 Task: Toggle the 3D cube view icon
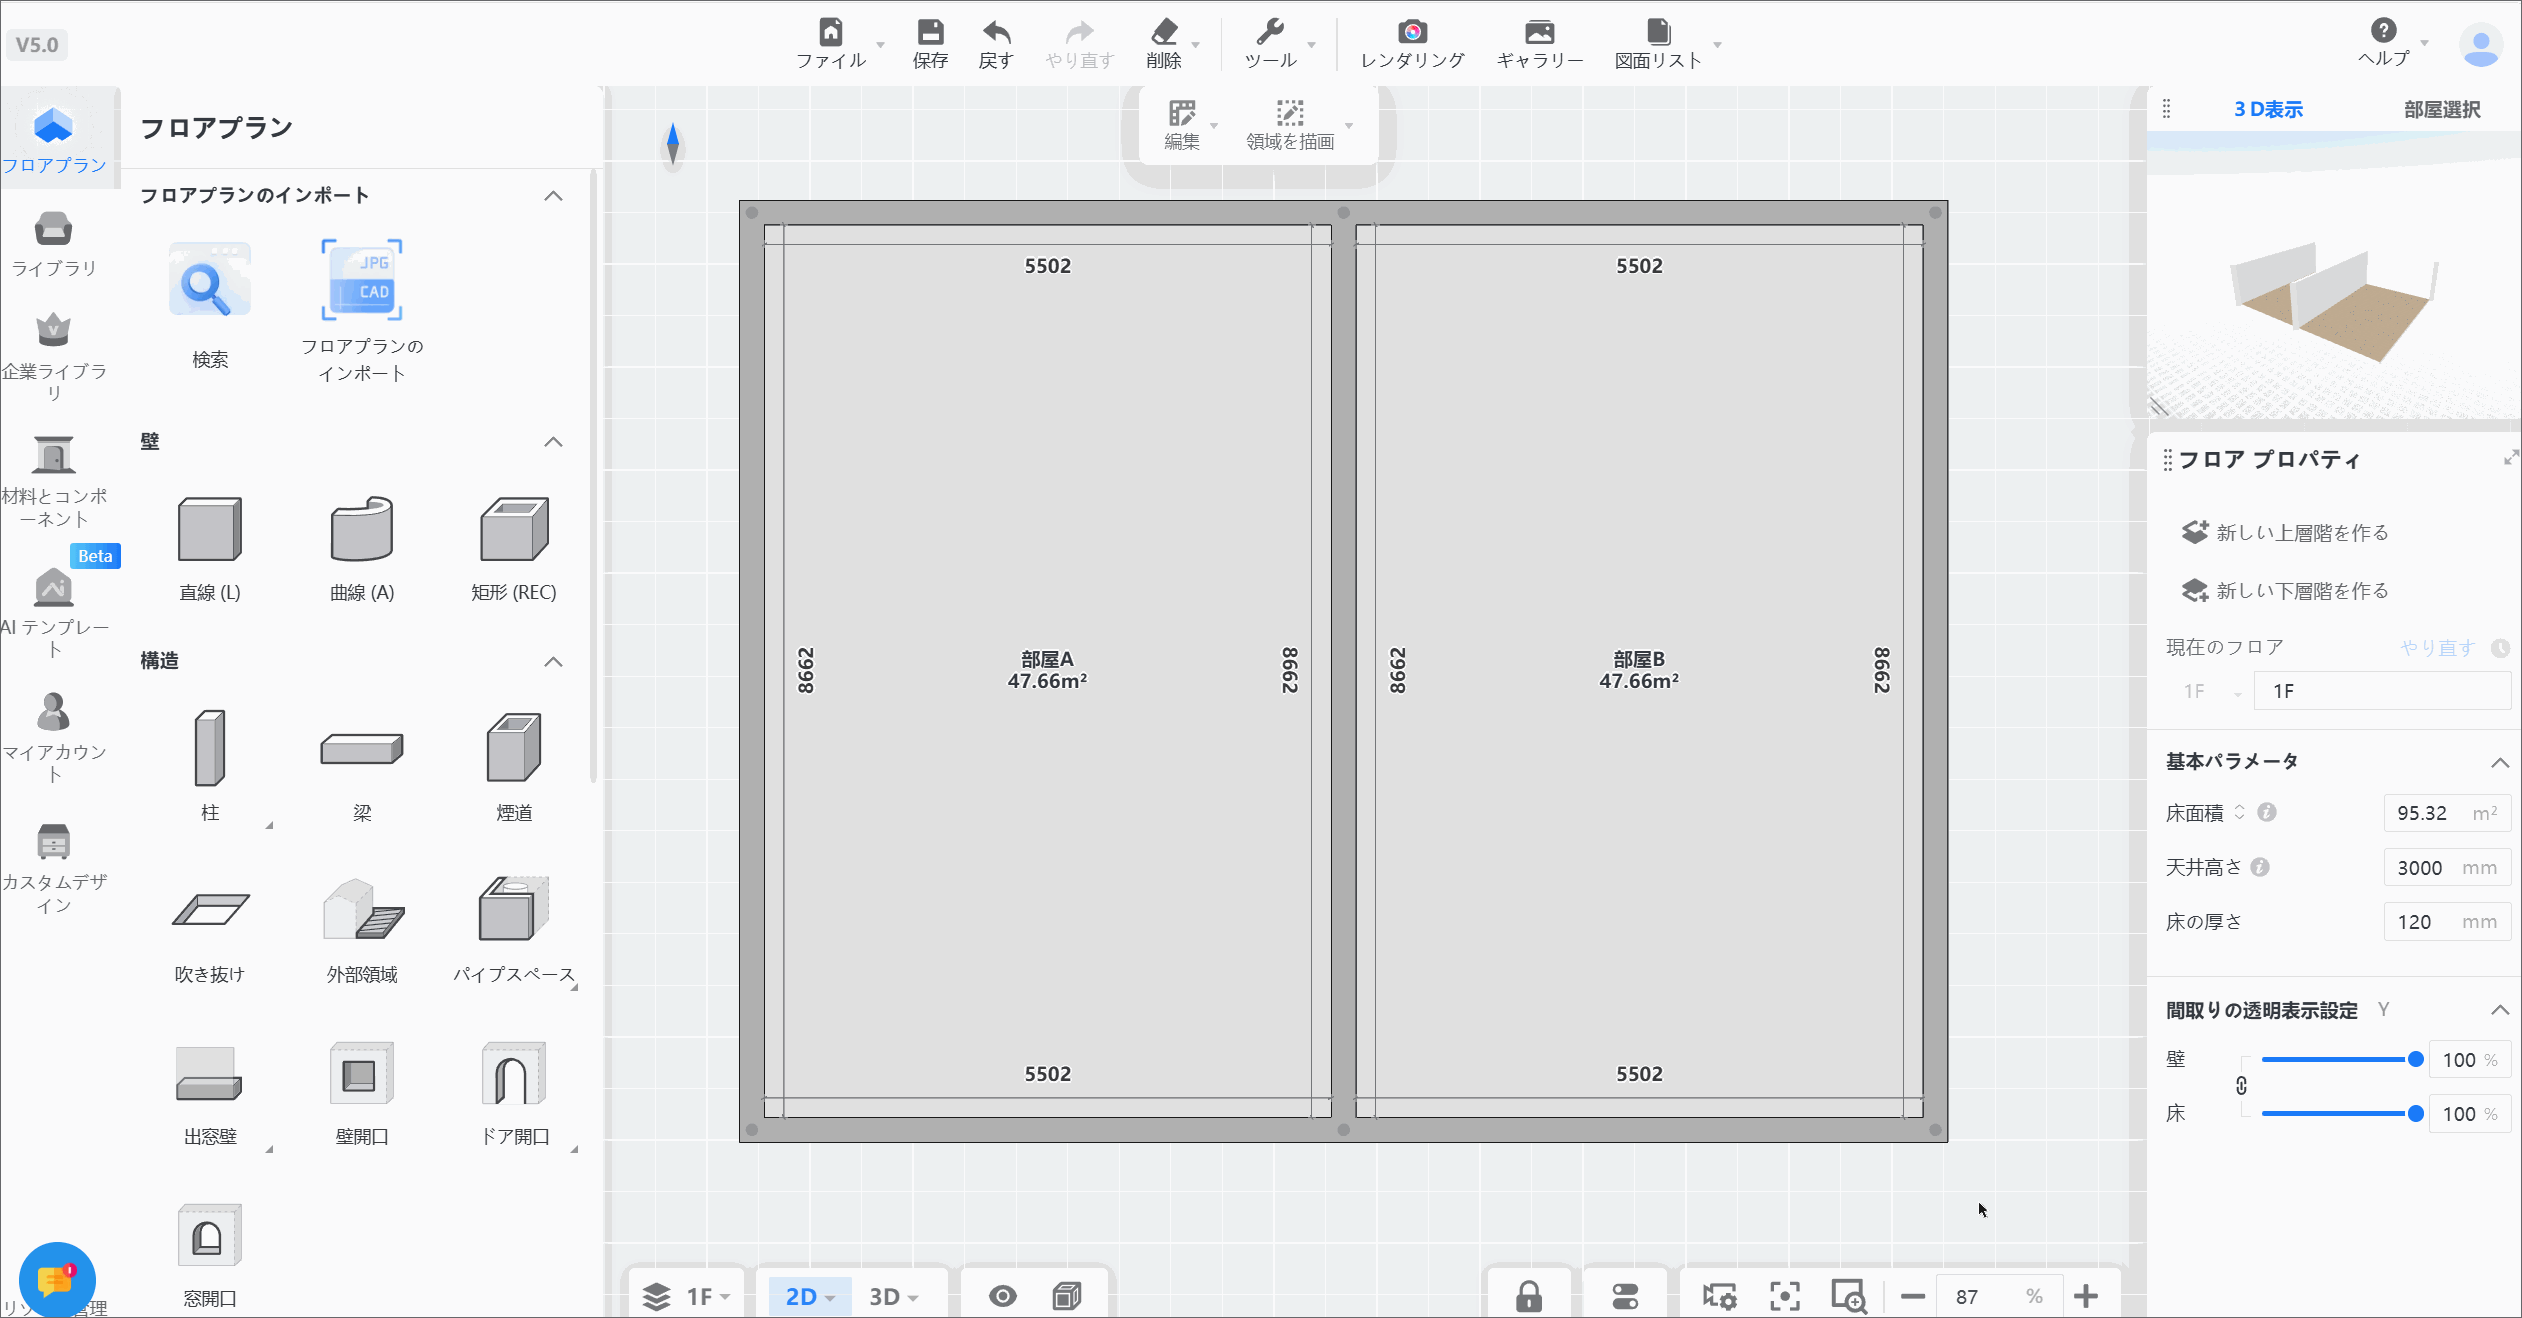pyautogui.click(x=1068, y=1297)
